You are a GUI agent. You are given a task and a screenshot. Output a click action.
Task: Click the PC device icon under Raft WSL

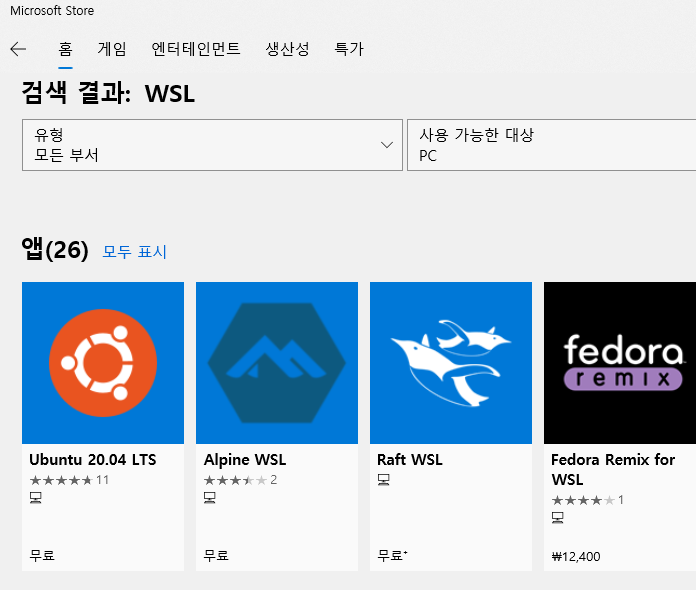pyautogui.click(x=384, y=479)
